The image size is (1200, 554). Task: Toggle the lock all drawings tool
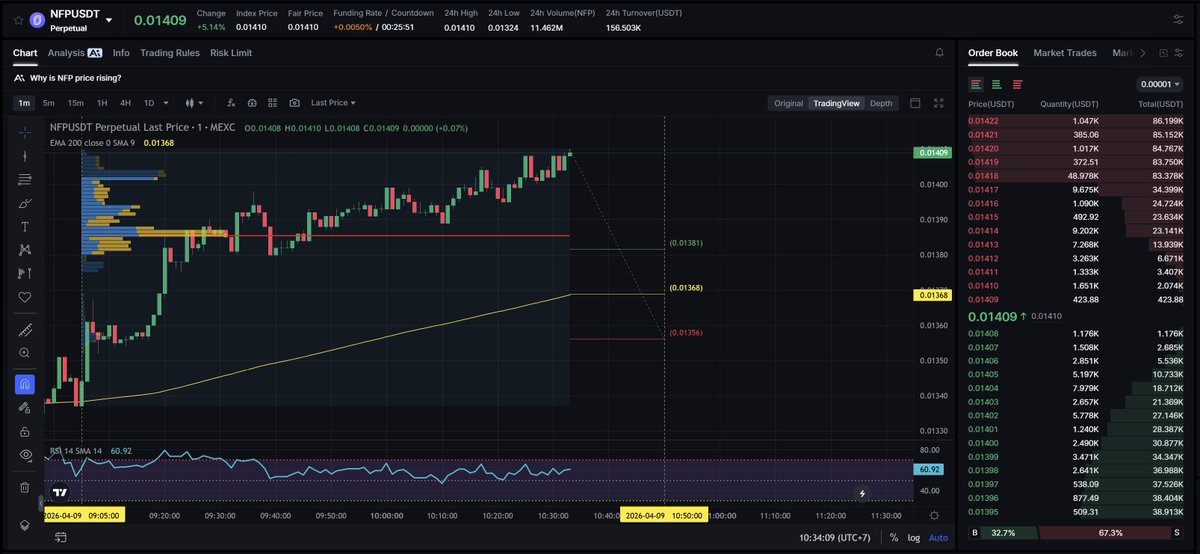tap(25, 432)
